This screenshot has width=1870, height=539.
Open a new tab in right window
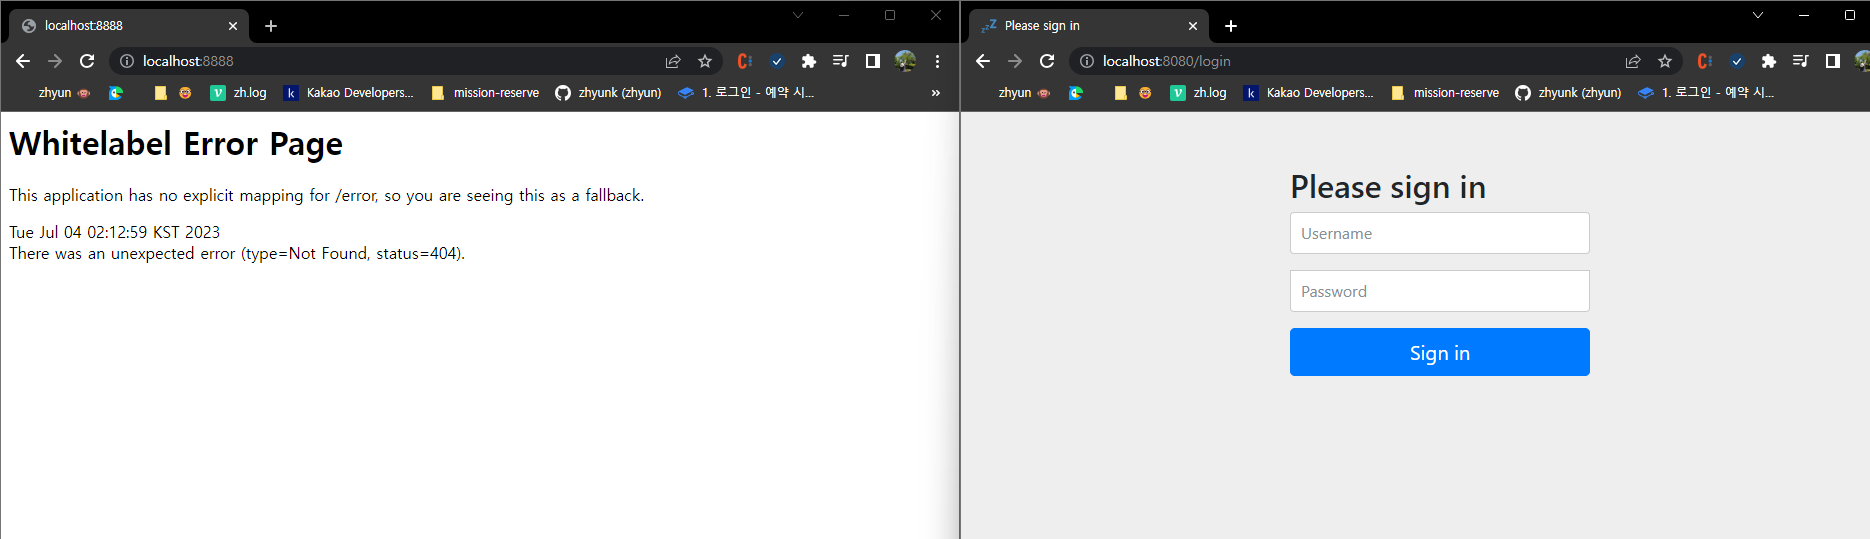[x=1231, y=26]
